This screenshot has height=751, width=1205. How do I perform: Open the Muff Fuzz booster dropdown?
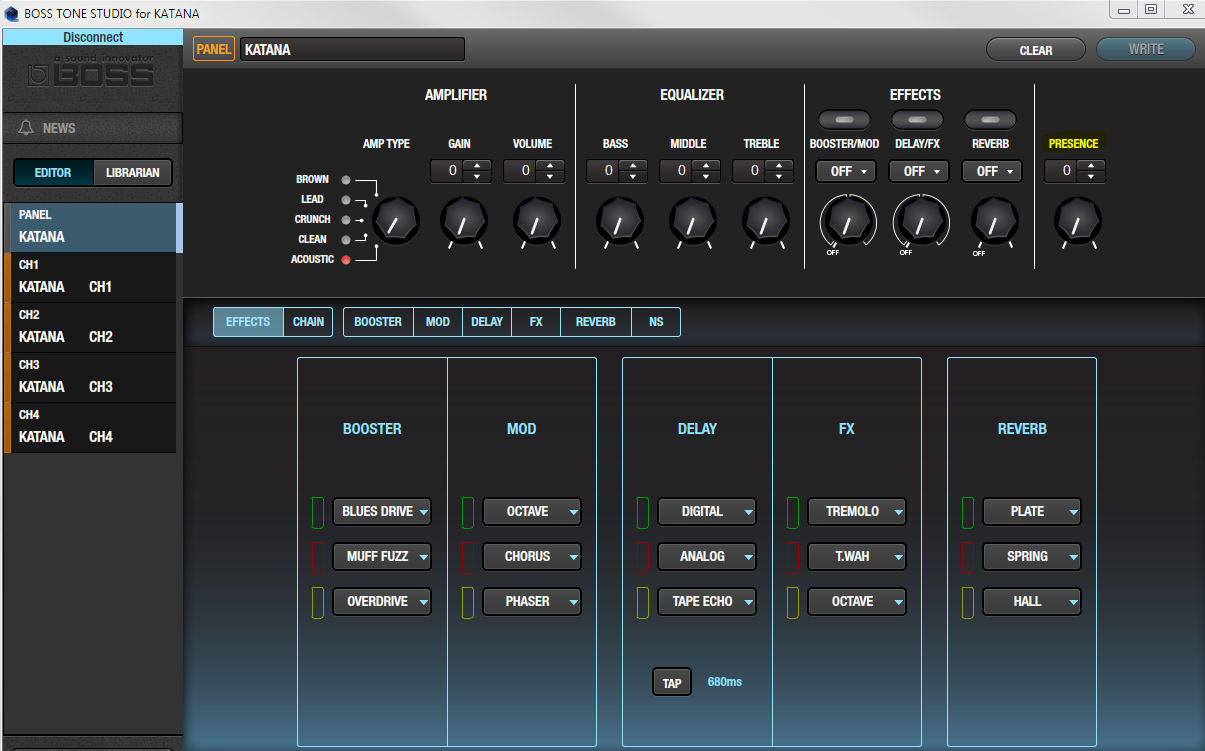coord(382,557)
